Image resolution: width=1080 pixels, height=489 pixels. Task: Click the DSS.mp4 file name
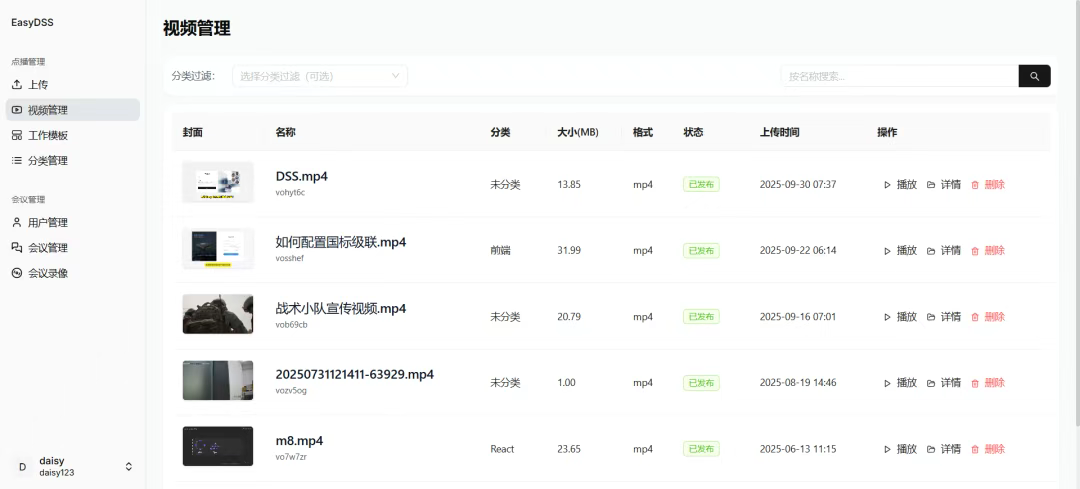302,176
